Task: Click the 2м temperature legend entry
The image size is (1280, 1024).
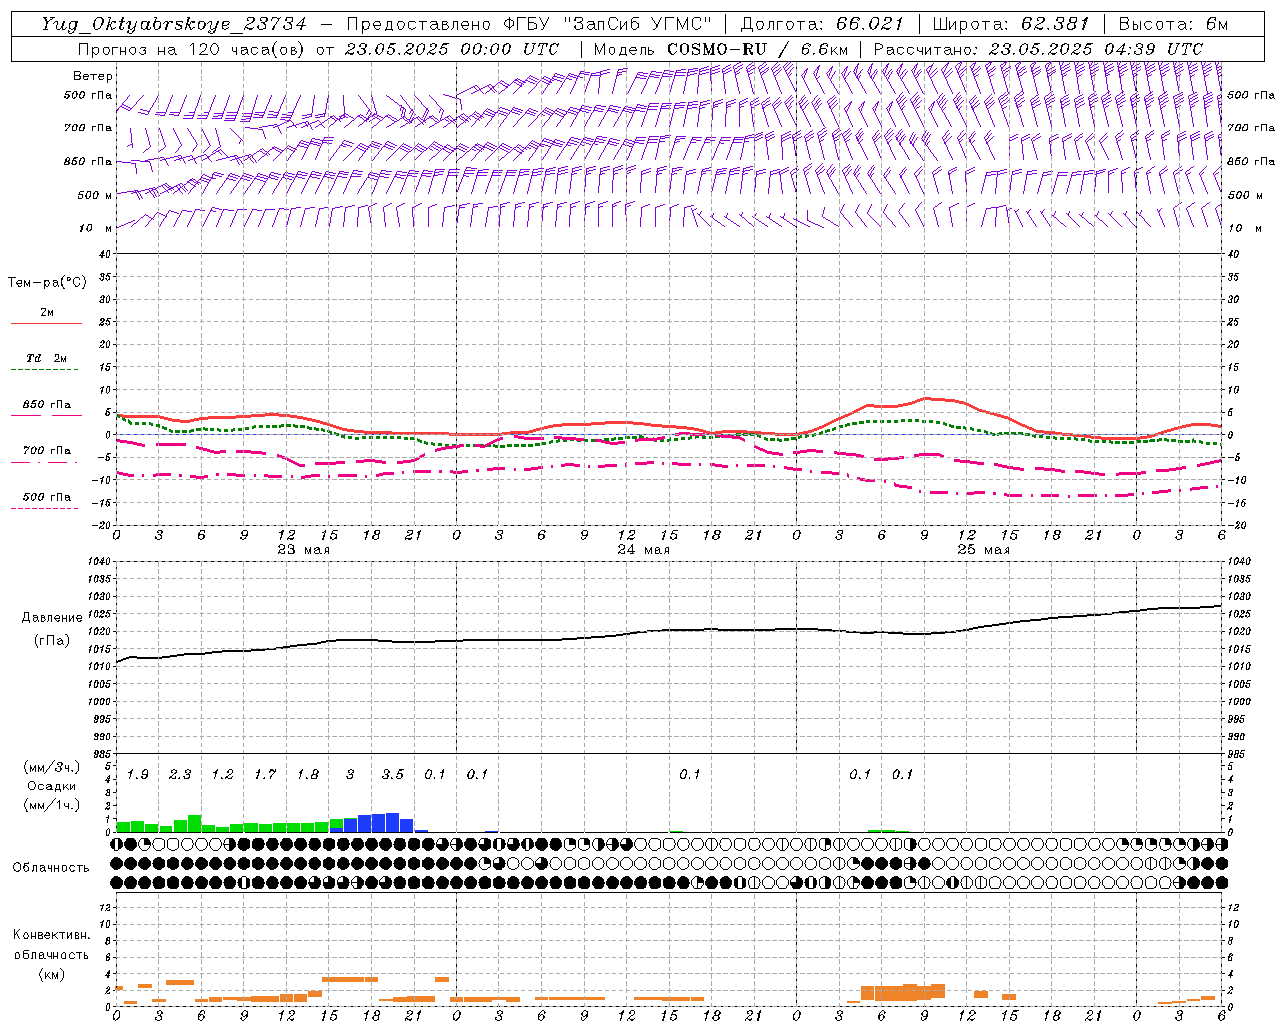Action: coord(47,313)
